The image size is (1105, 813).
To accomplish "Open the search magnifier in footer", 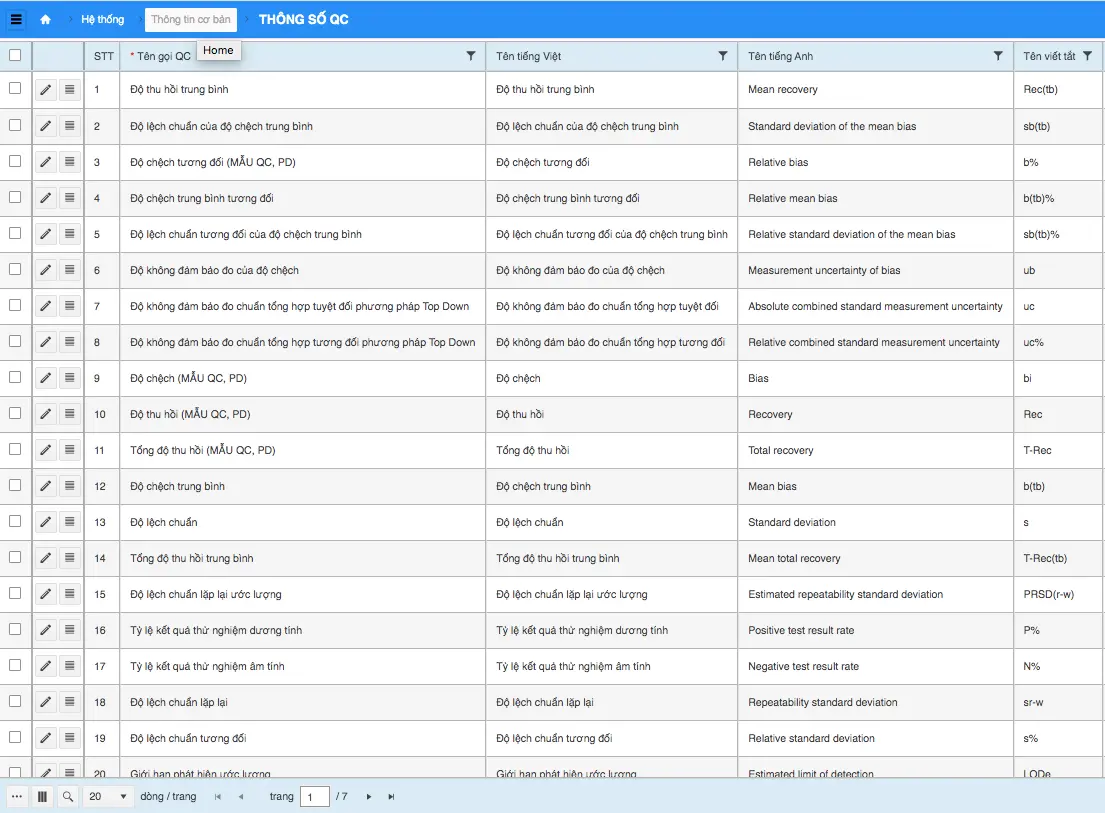I will (x=68, y=796).
